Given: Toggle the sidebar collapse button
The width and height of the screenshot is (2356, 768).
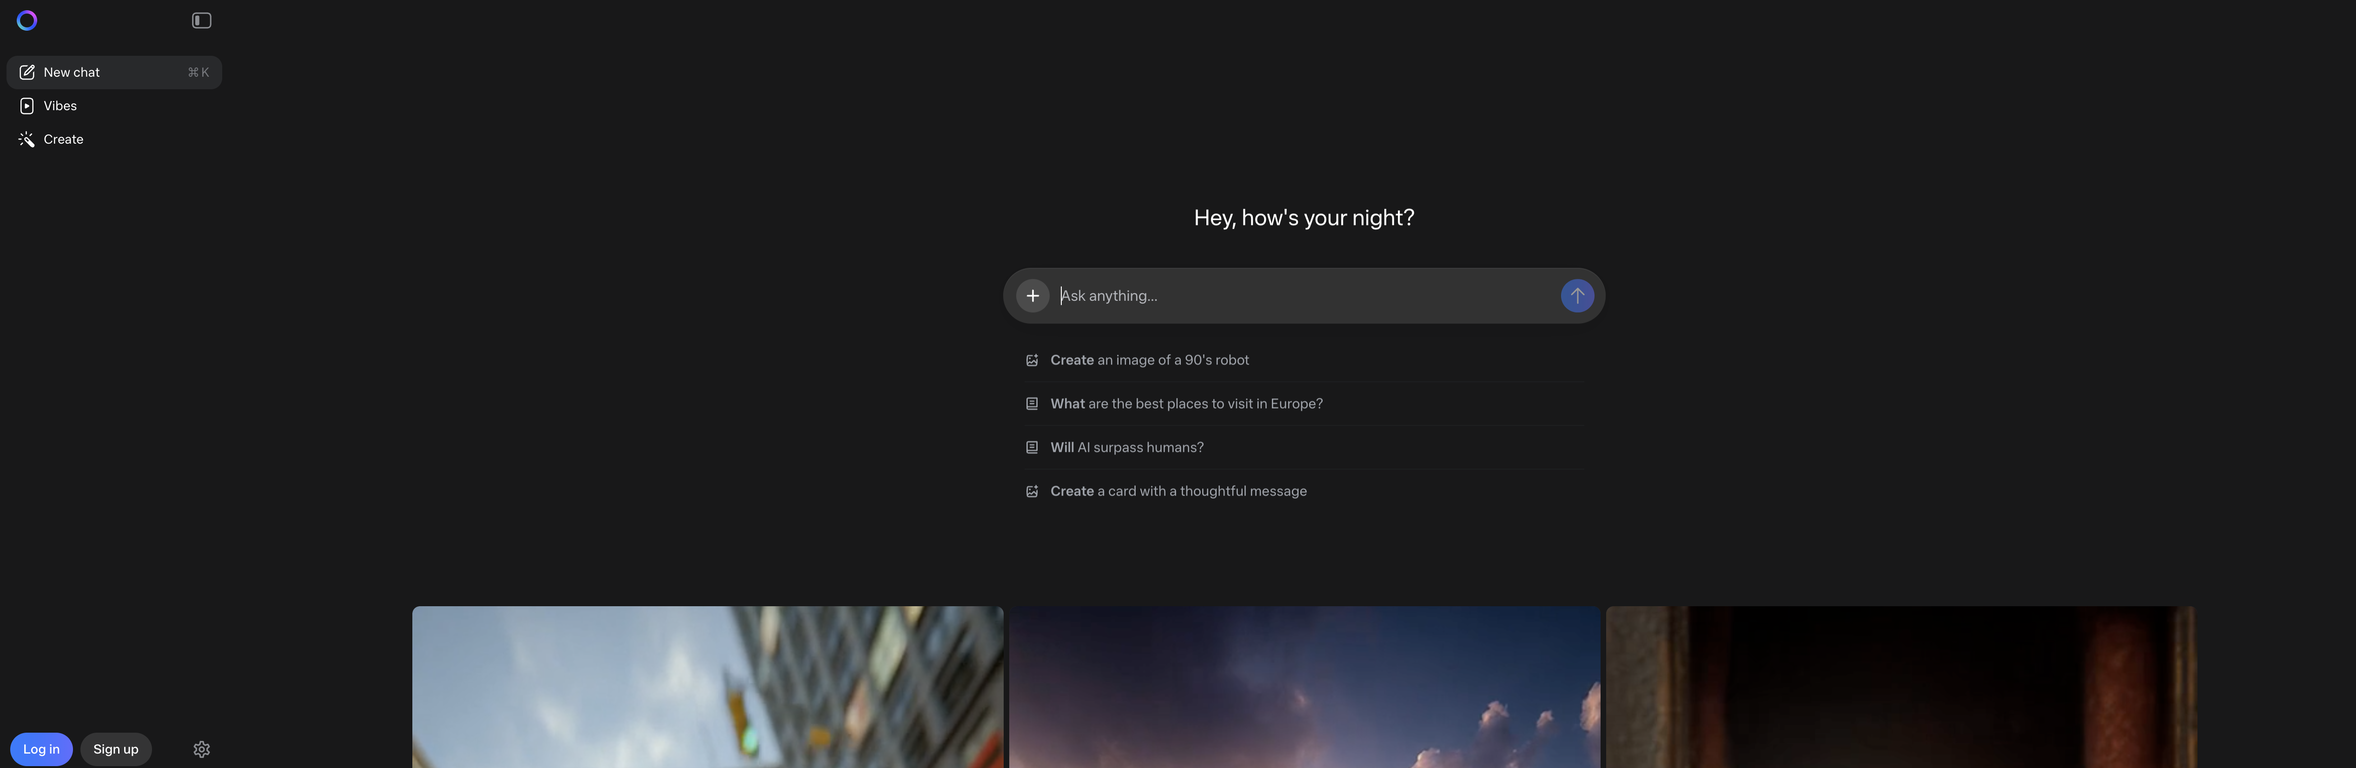Looking at the screenshot, I should click(201, 20).
